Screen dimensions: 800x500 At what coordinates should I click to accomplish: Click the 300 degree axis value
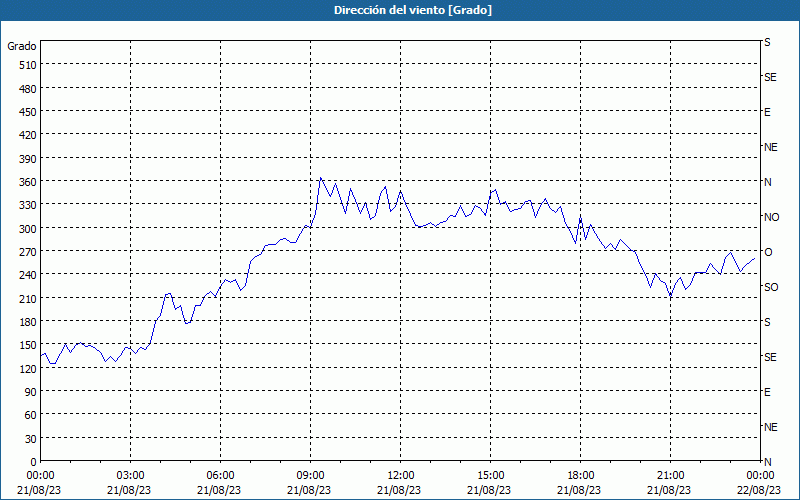29,229
